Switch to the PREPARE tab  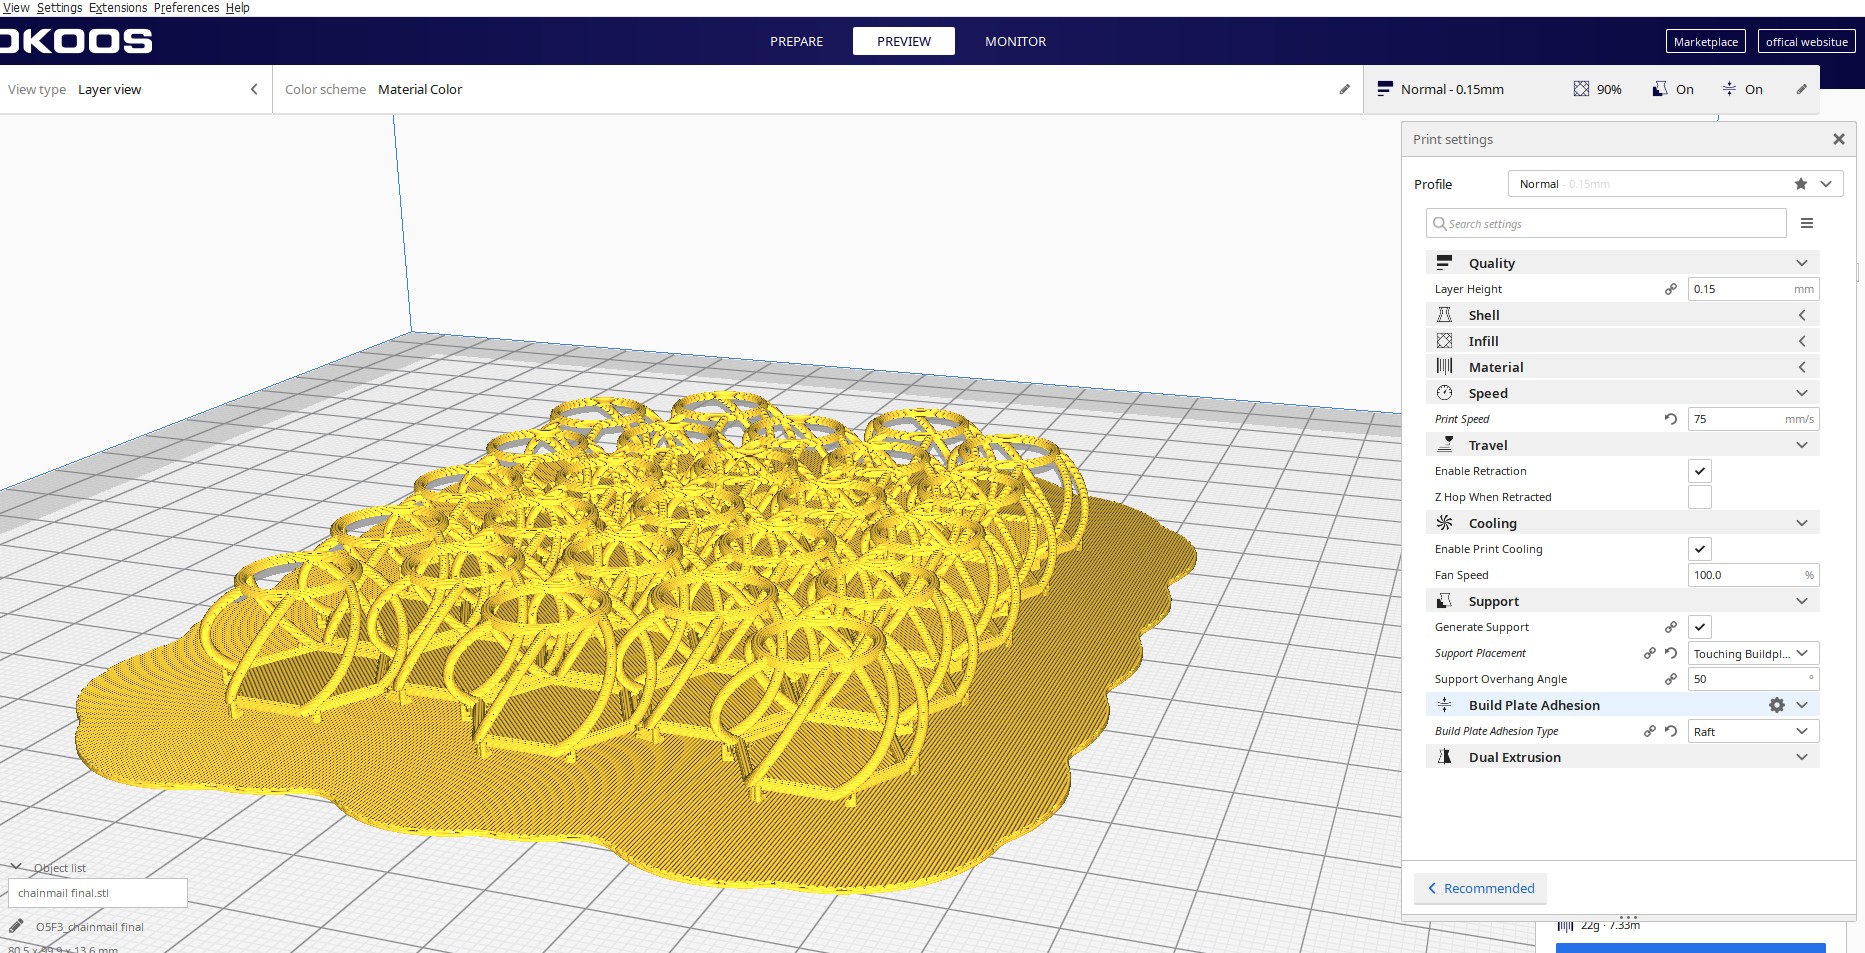(796, 41)
